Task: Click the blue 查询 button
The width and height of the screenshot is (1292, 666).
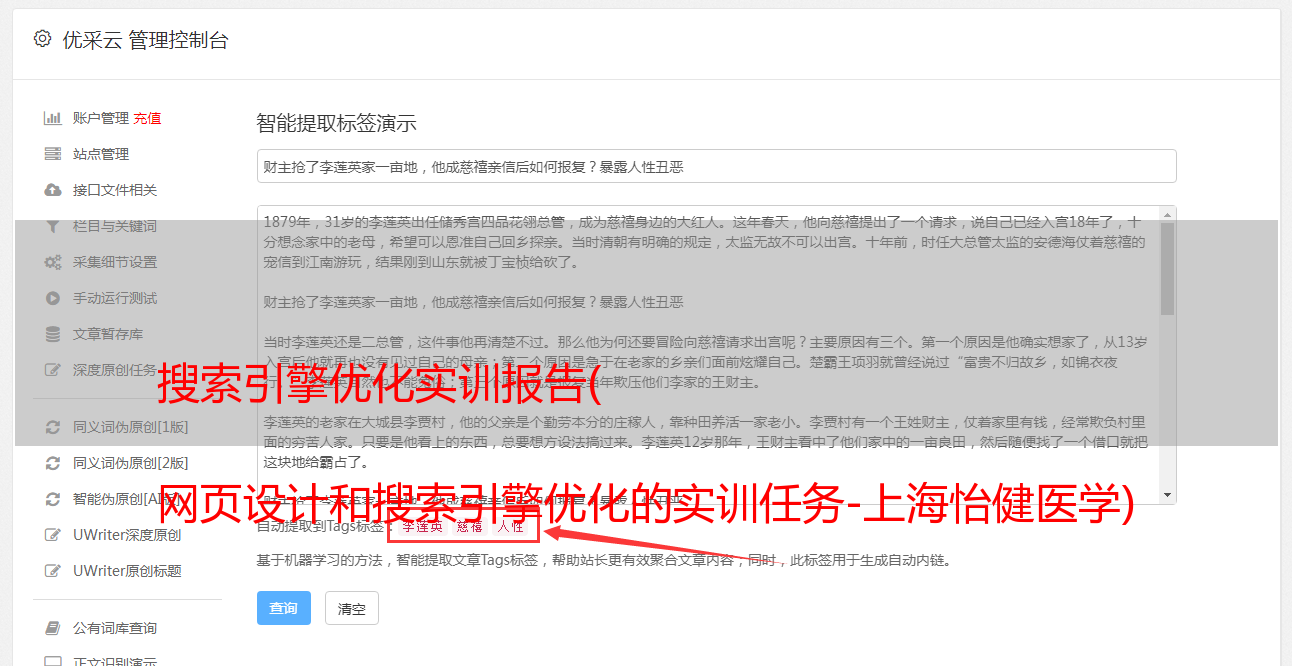Action: pos(284,608)
